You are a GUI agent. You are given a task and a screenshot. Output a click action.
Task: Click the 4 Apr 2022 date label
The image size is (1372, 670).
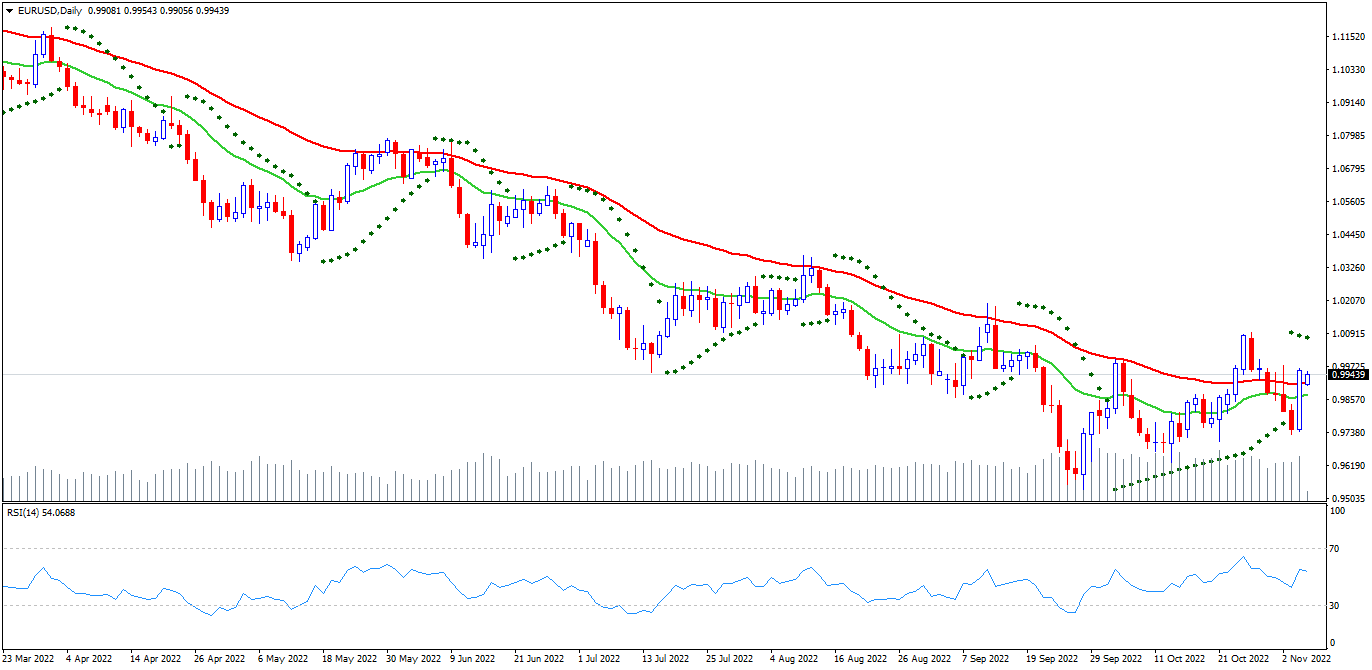click(x=89, y=659)
